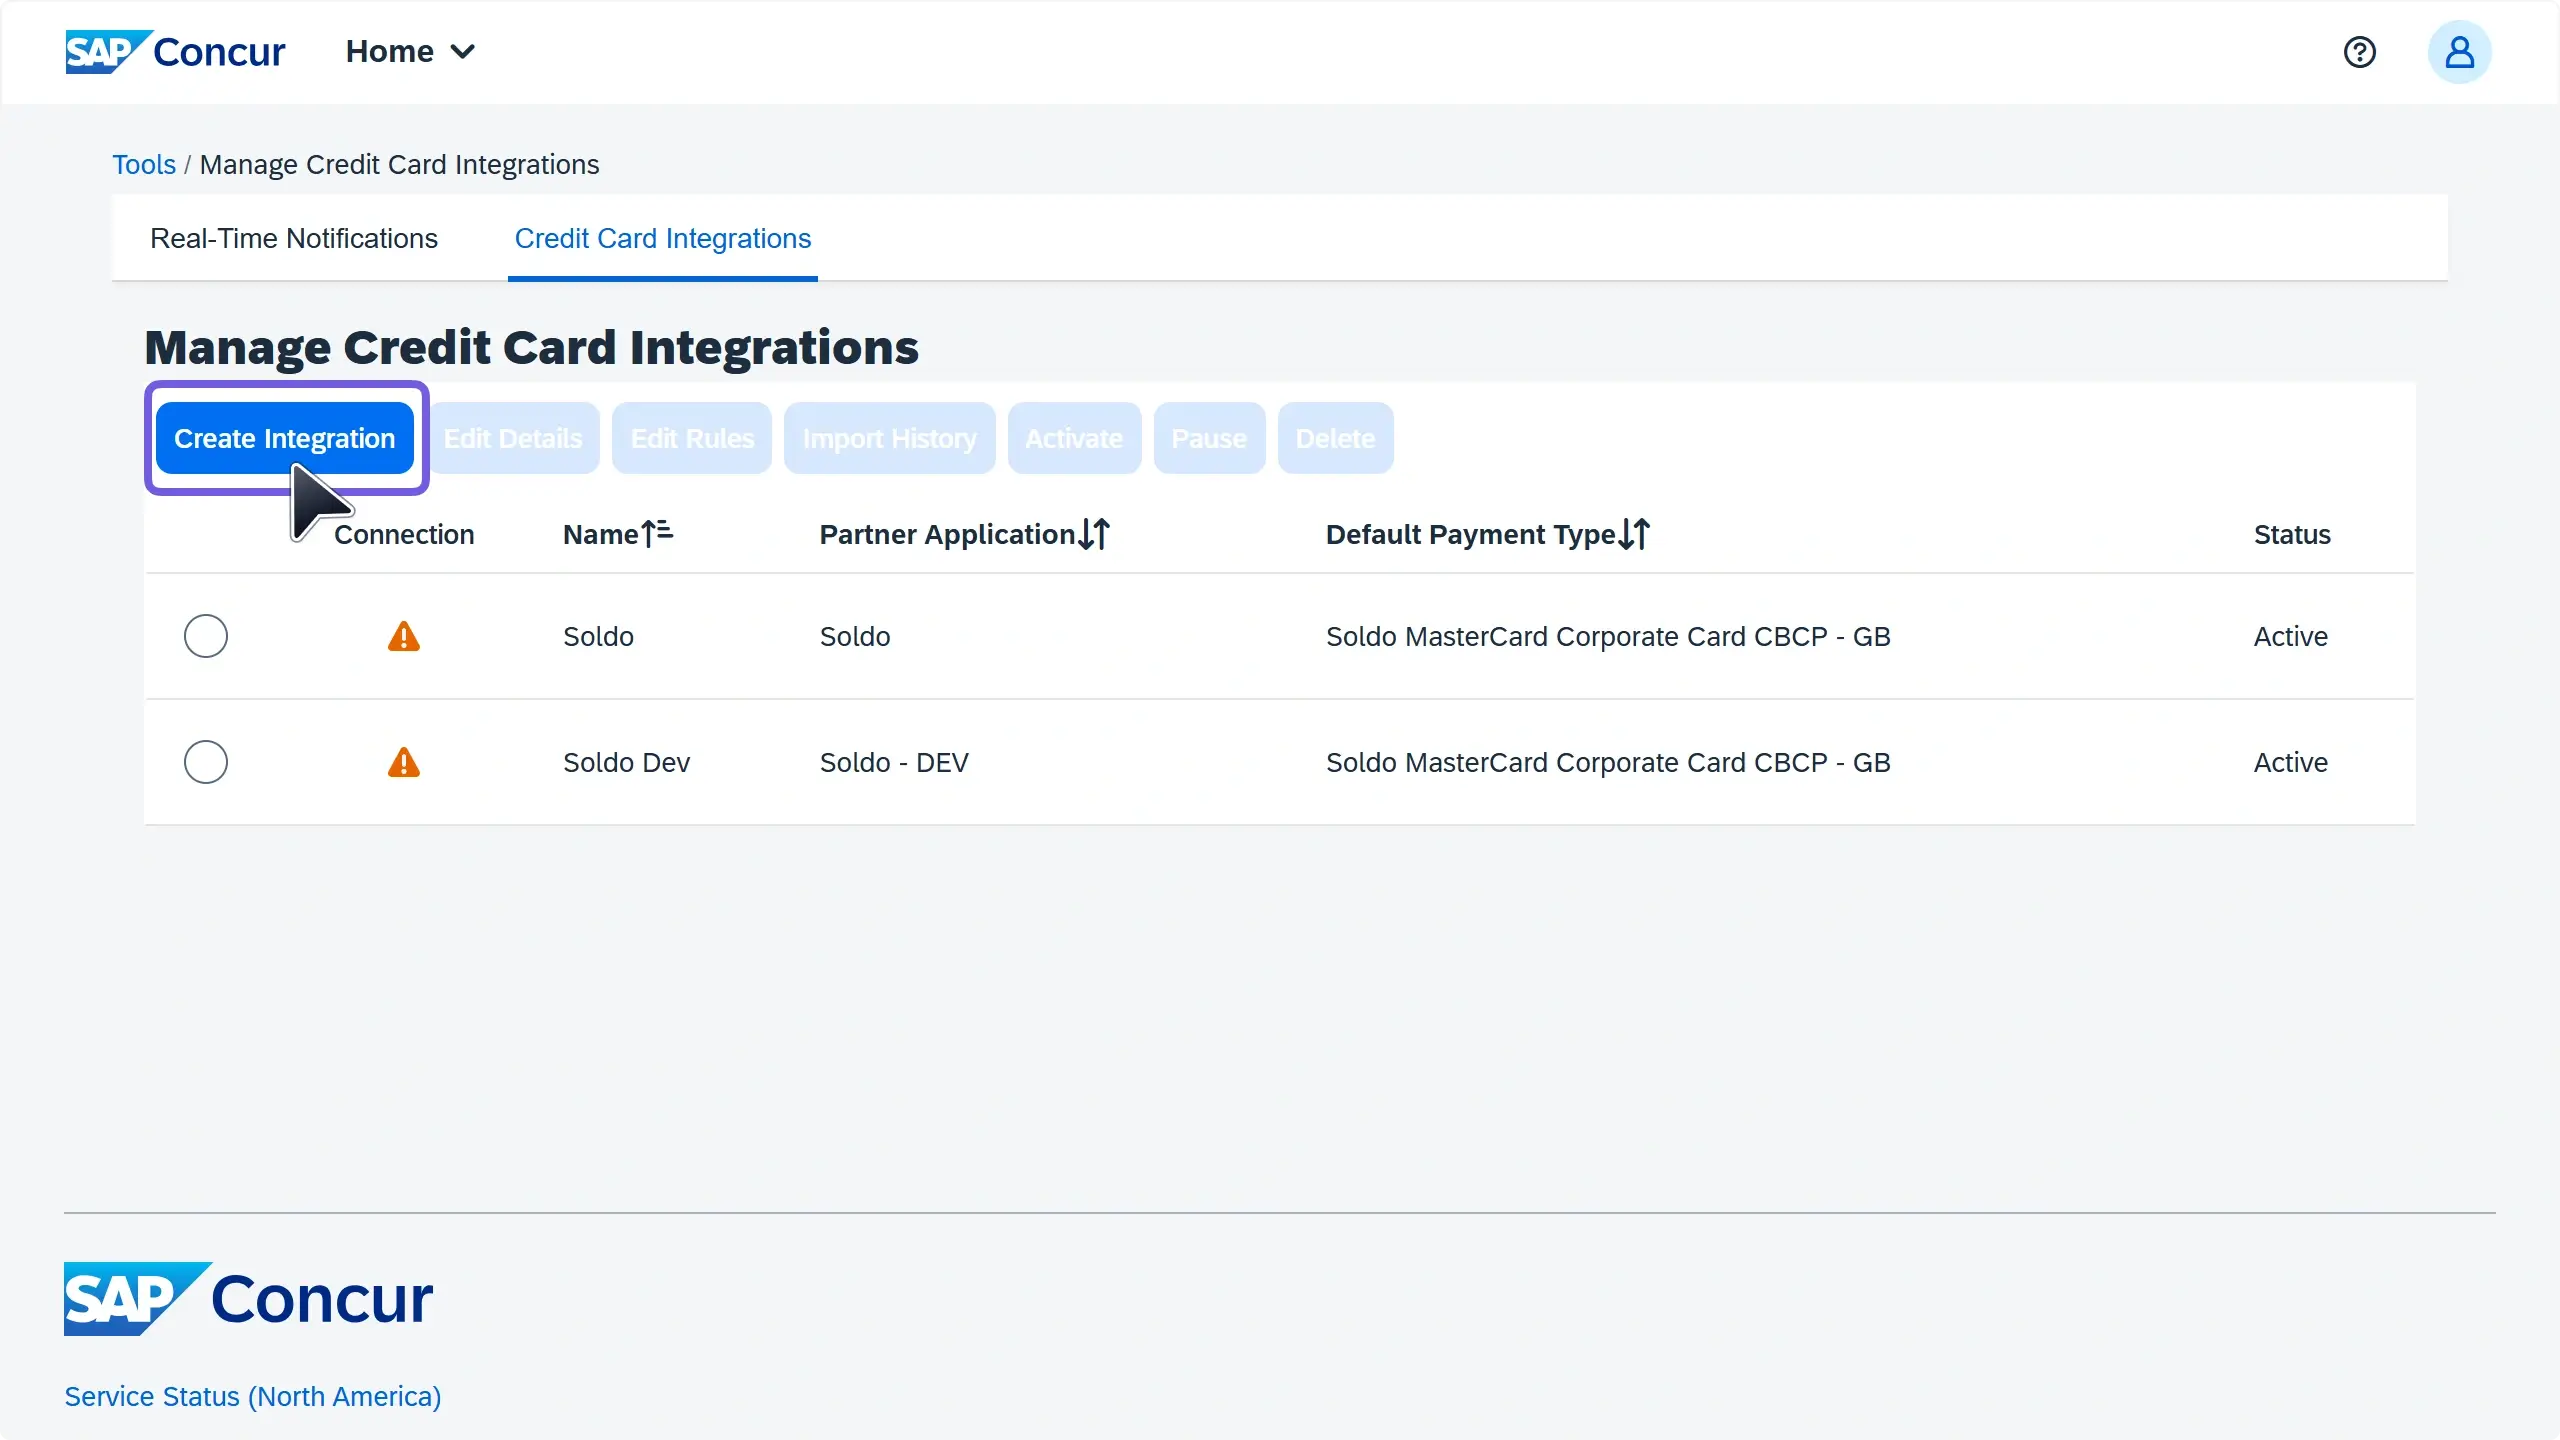This screenshot has height=1440, width=2560.
Task: Switch to Credit Card Integrations tab
Action: (663, 238)
